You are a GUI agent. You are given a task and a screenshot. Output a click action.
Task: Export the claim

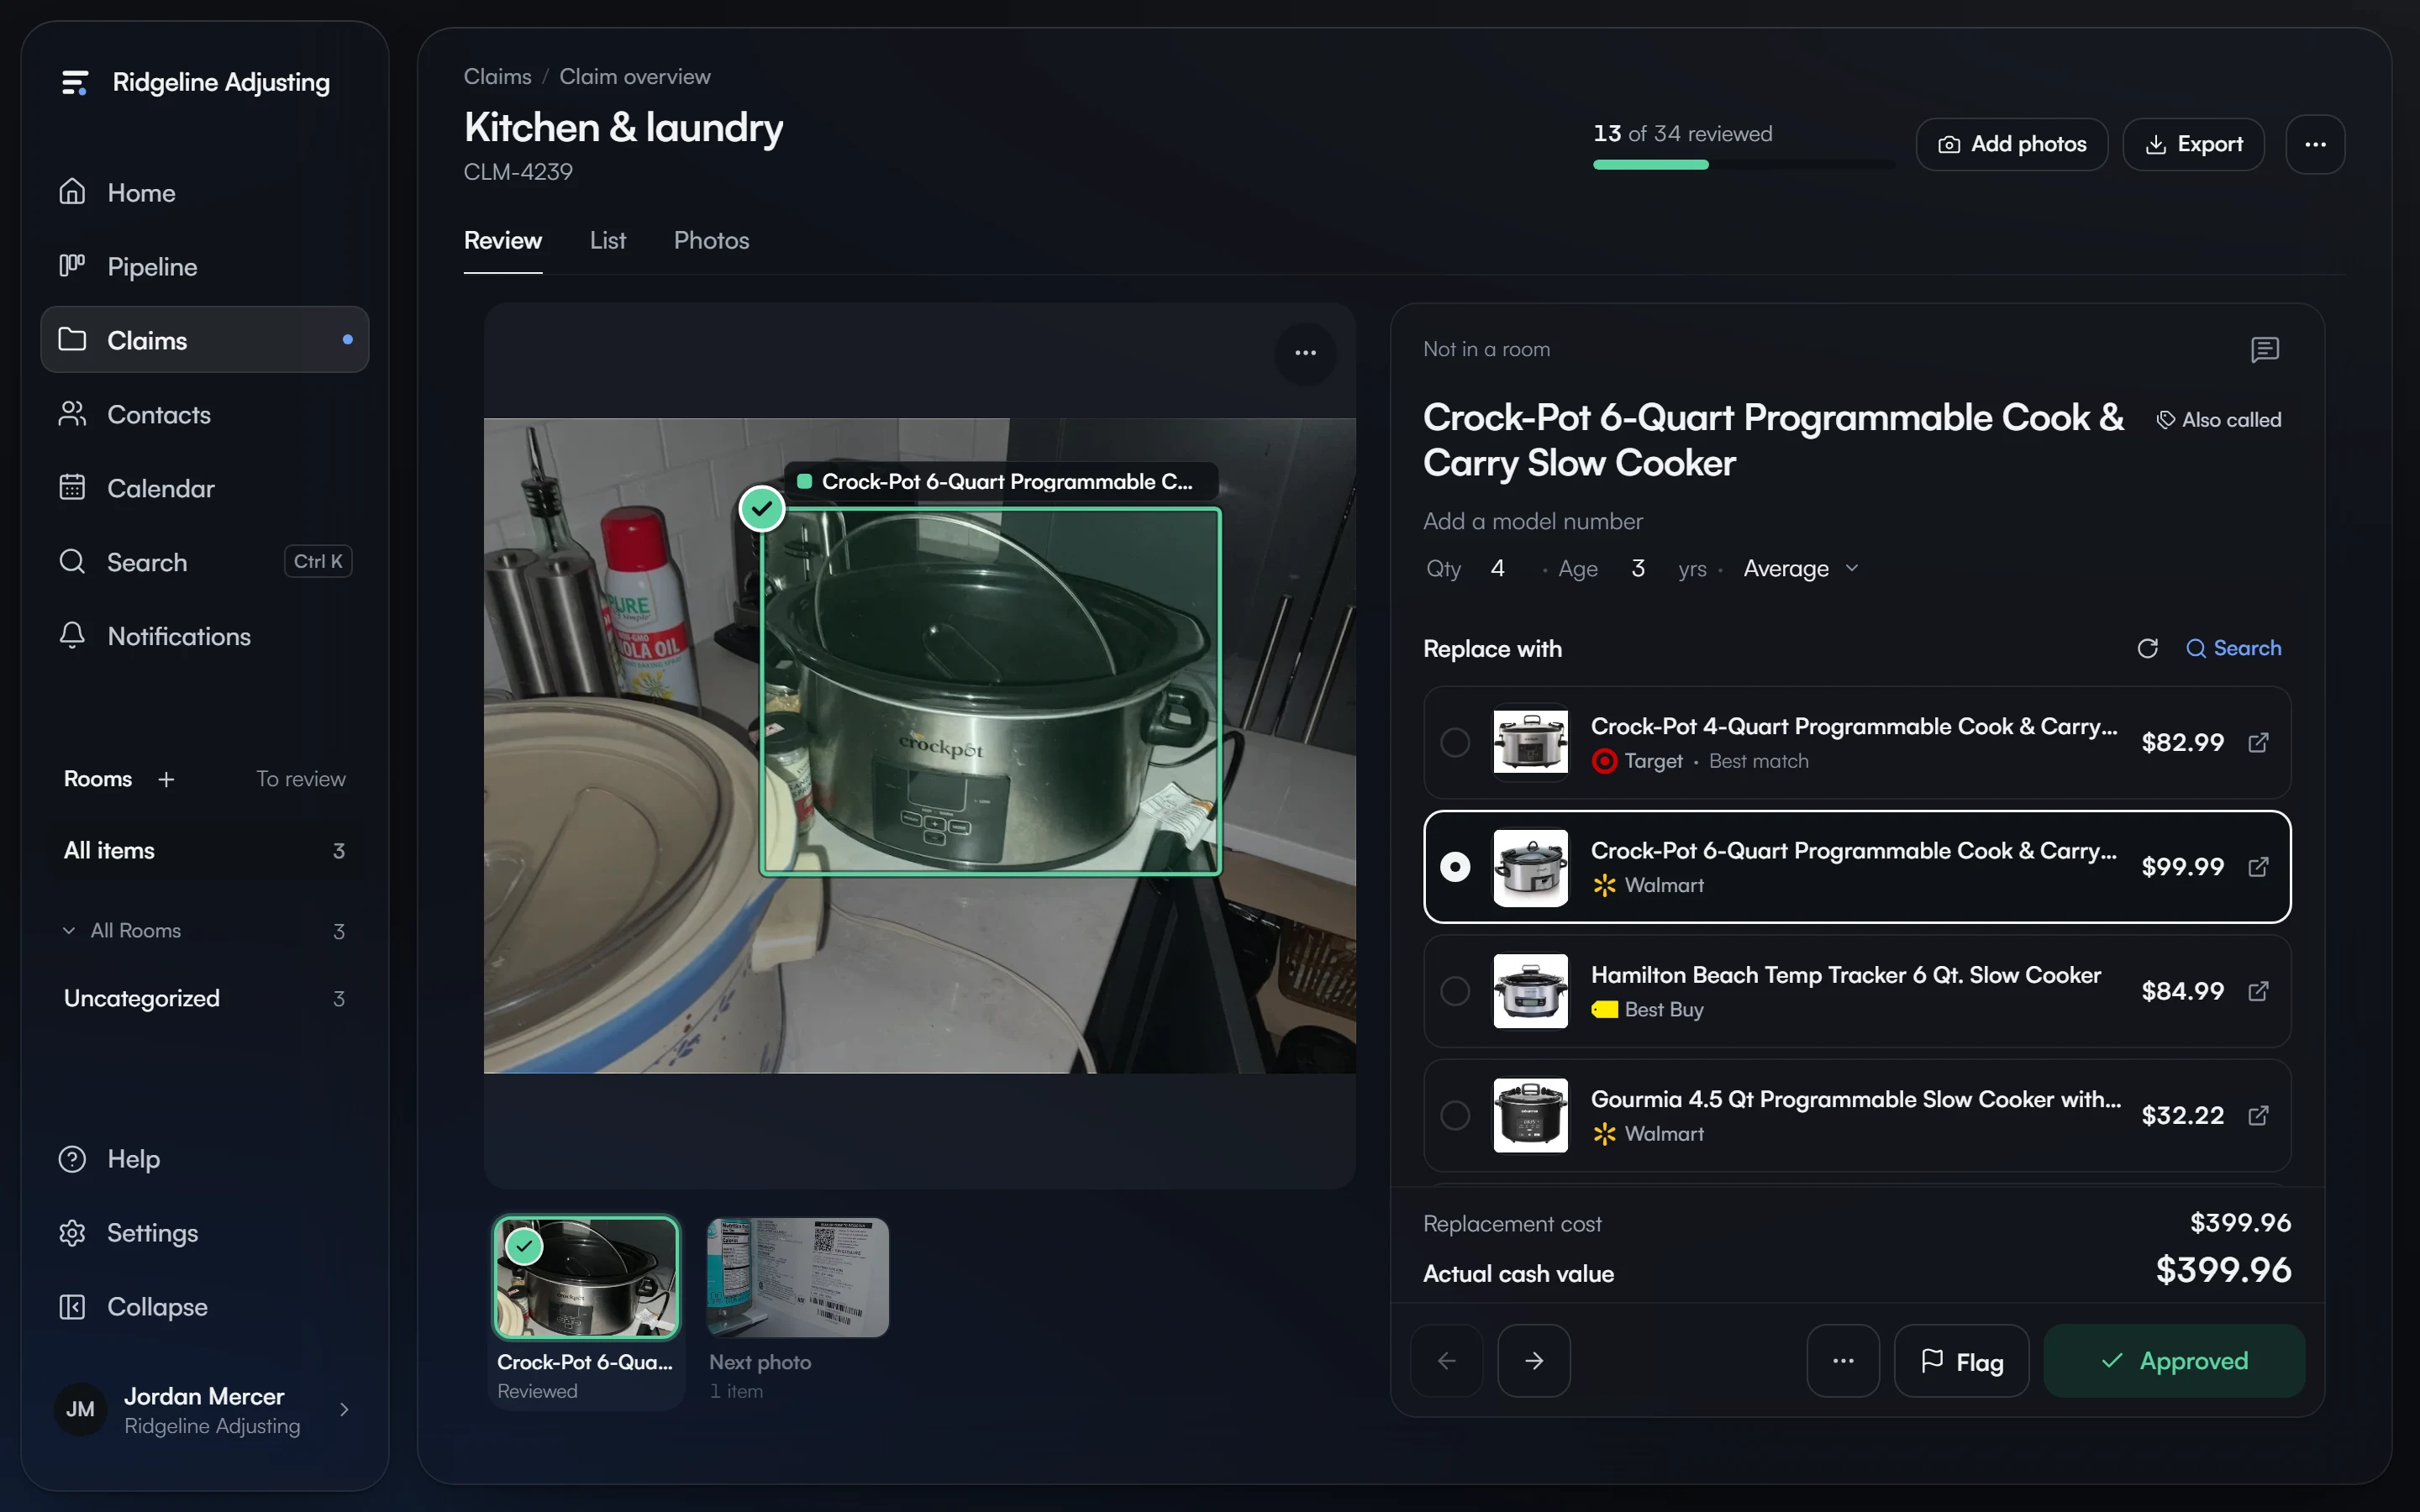(x=2193, y=144)
